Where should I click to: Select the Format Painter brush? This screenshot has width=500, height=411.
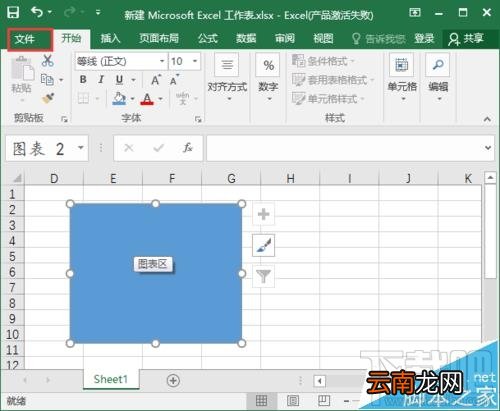pyautogui.click(x=48, y=98)
